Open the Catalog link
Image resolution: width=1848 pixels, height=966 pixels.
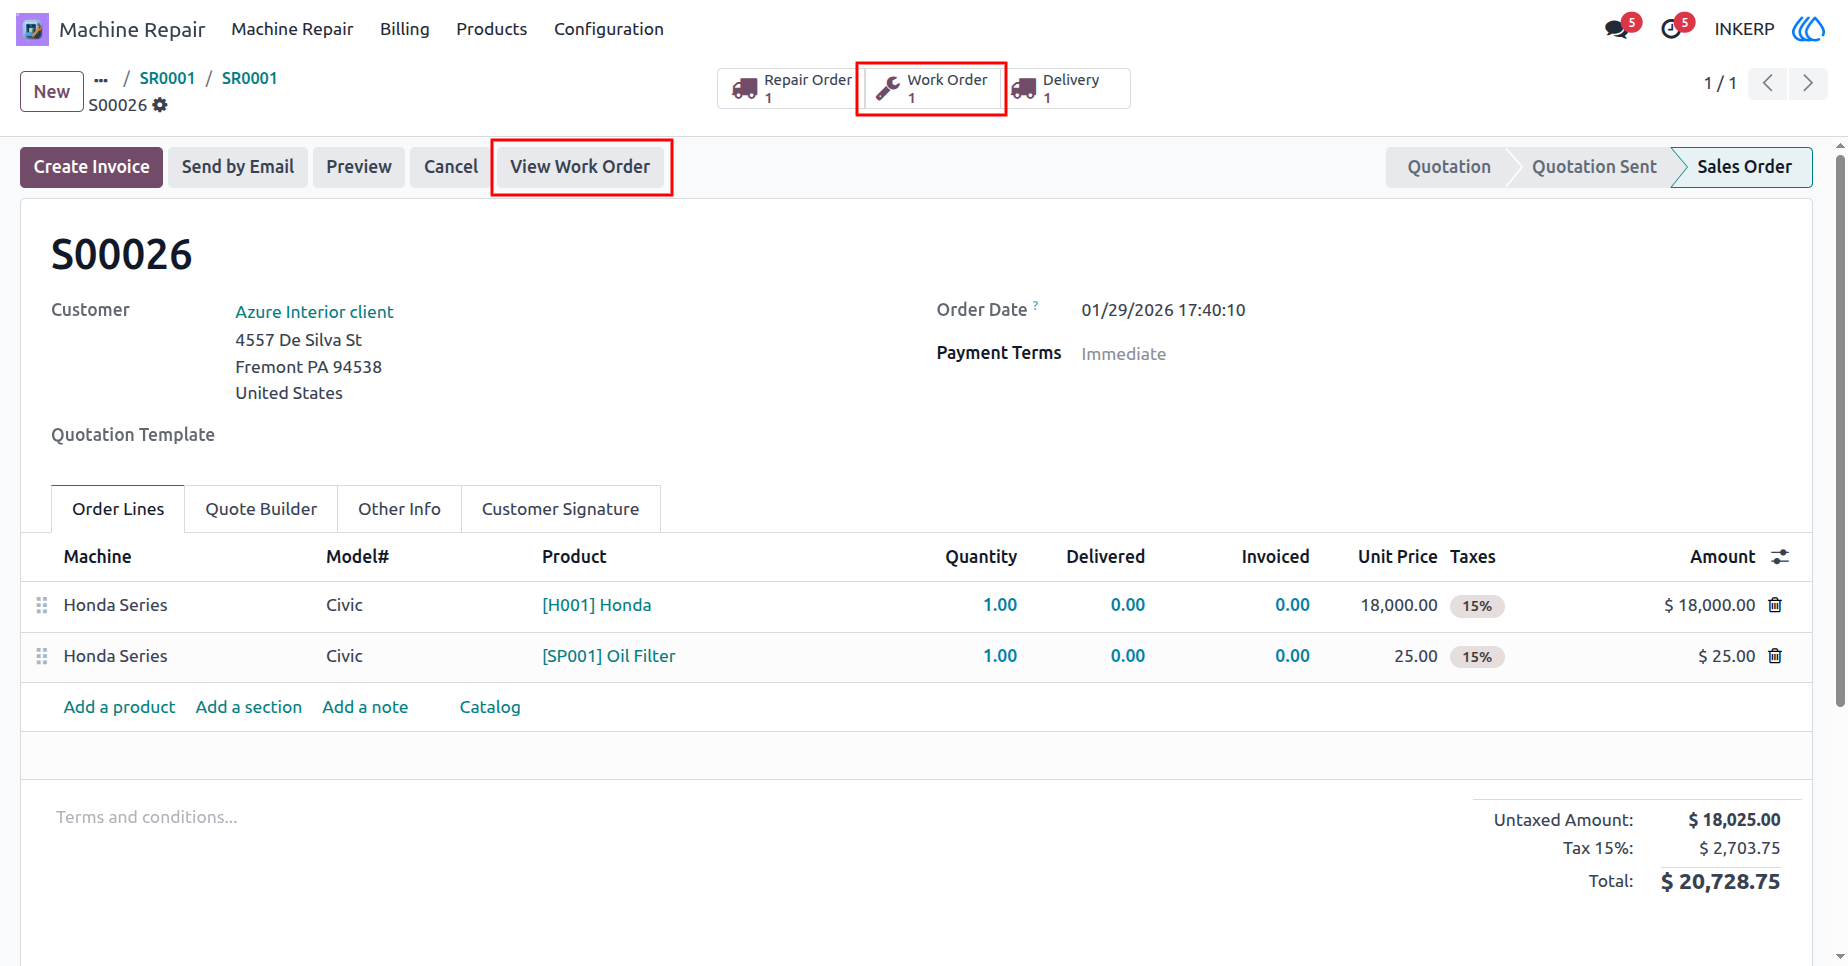point(490,707)
